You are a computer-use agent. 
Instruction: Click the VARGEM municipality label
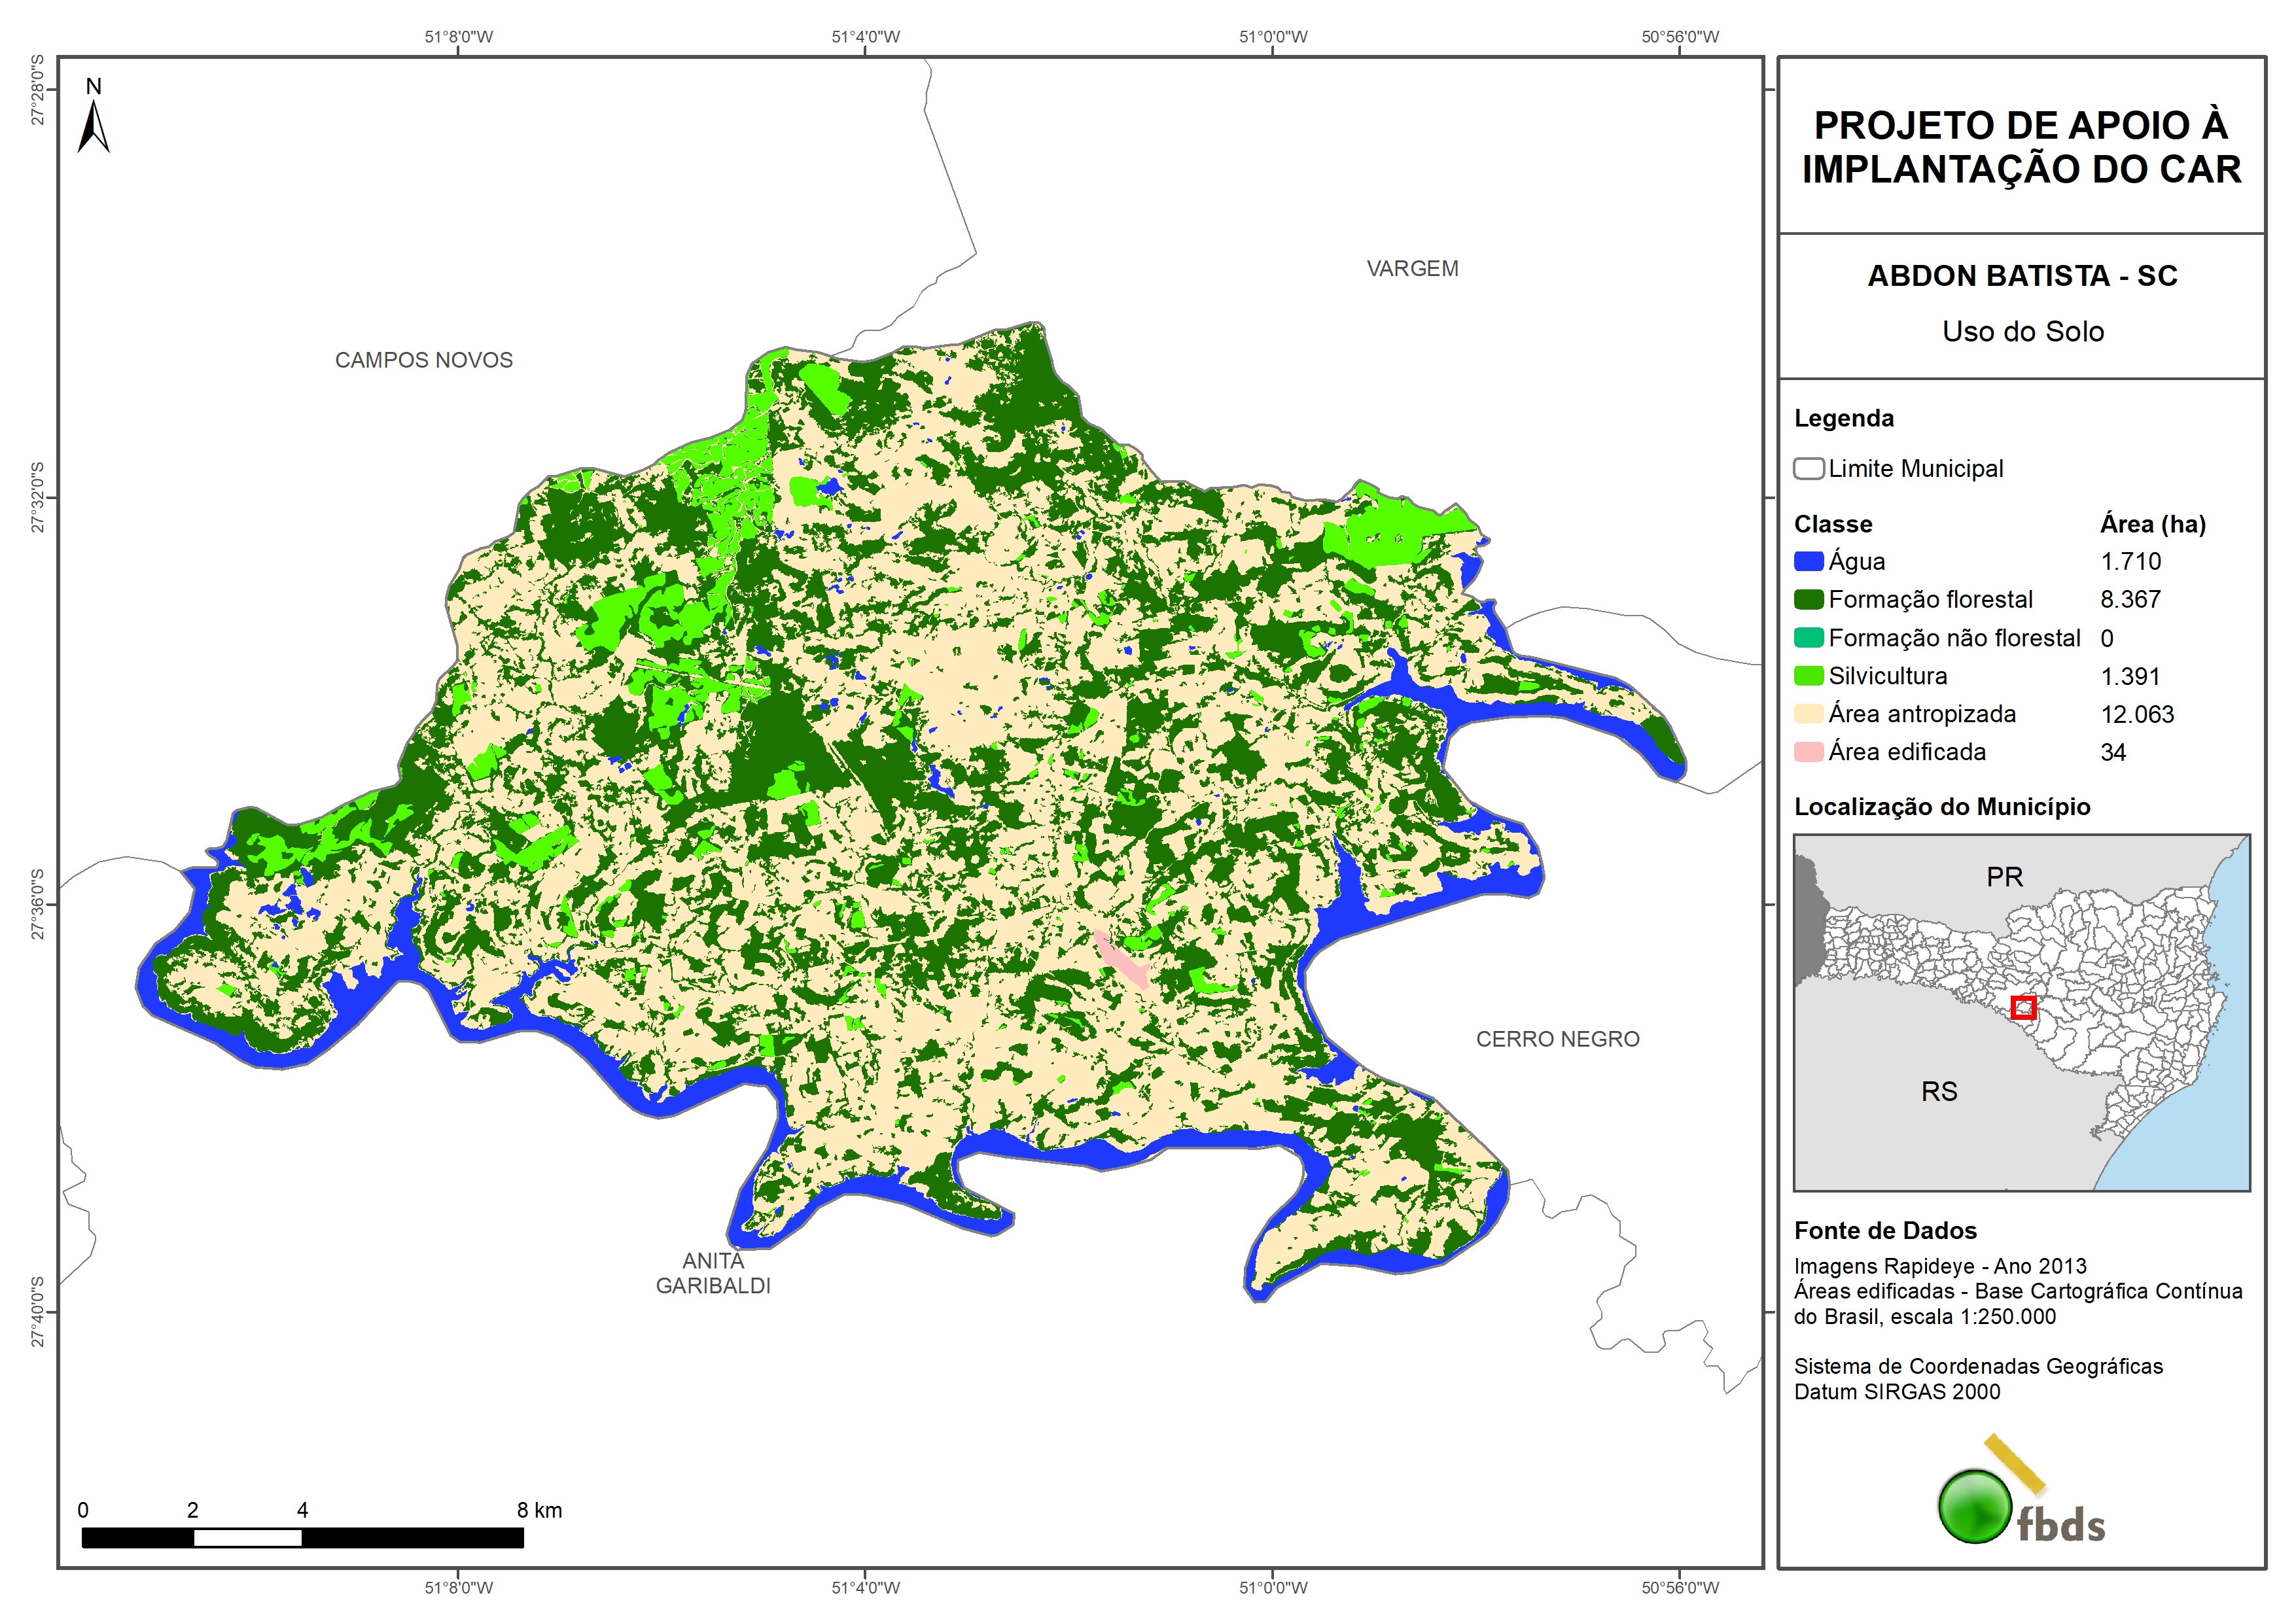(x=1412, y=269)
